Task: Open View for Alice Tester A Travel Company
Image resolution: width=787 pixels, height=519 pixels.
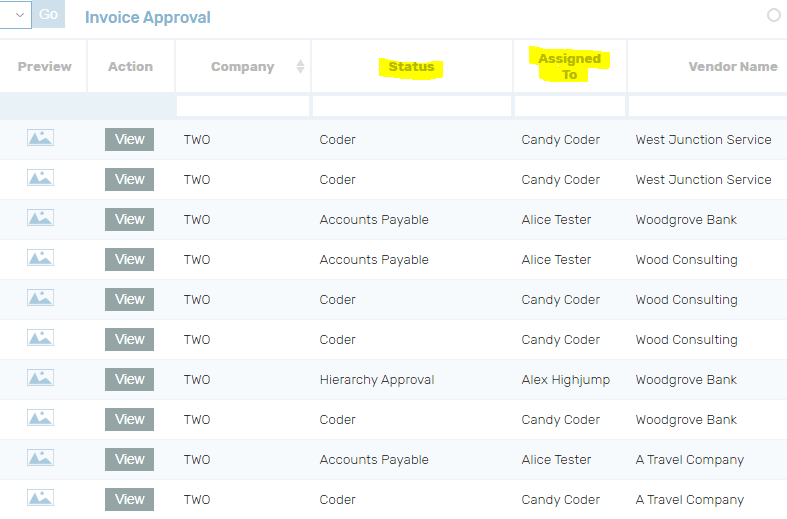Action: click(129, 459)
